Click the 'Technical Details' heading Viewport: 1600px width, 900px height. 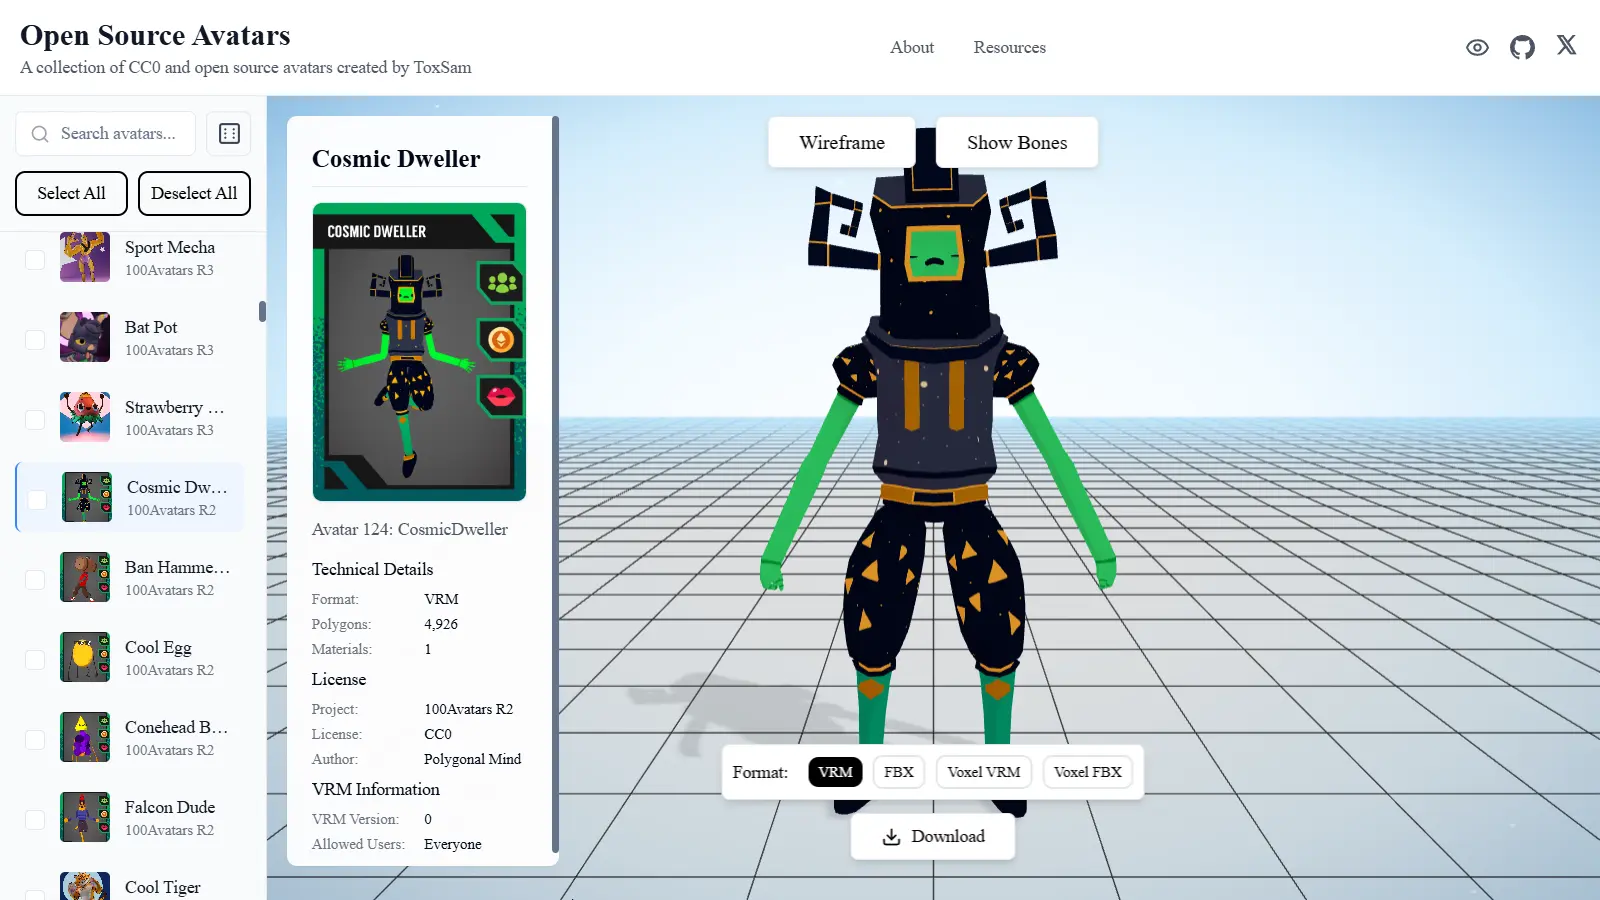click(x=372, y=569)
